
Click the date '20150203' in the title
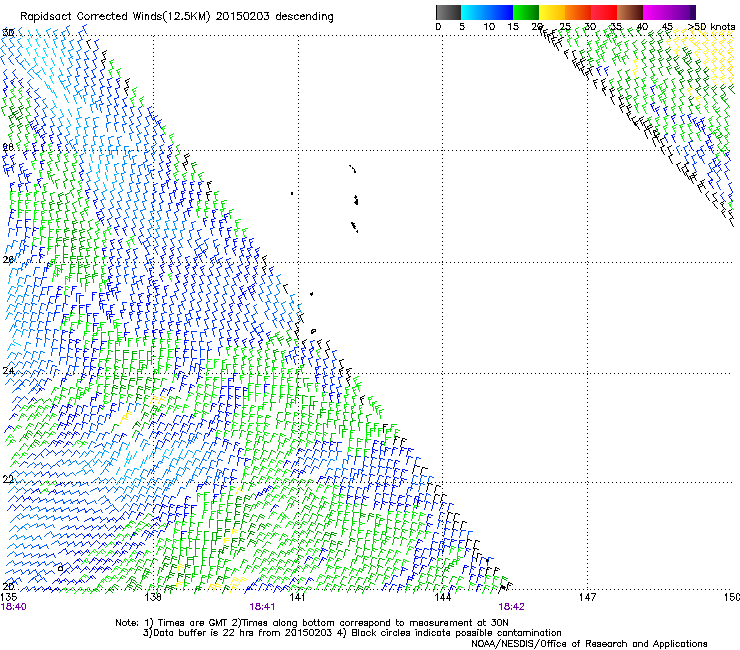[x=243, y=16]
